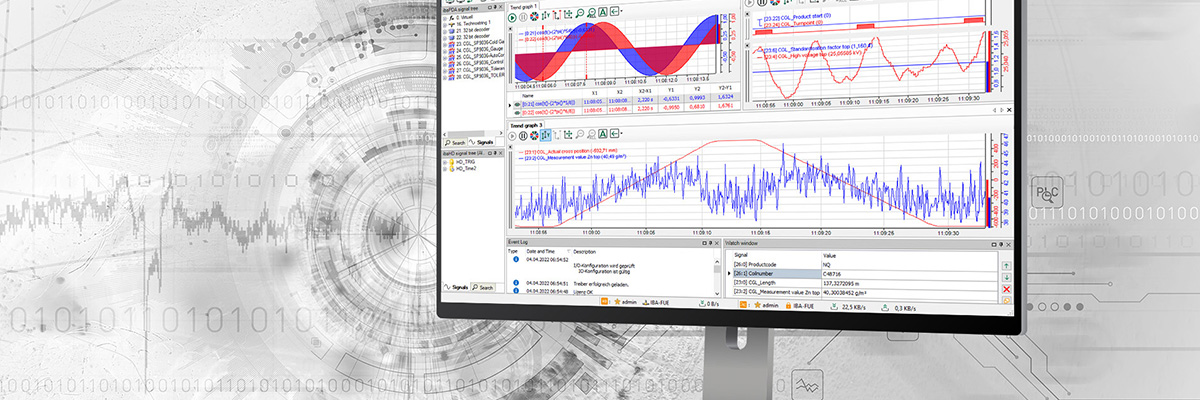Pause Trend graph 3 with pause button

pos(523,135)
